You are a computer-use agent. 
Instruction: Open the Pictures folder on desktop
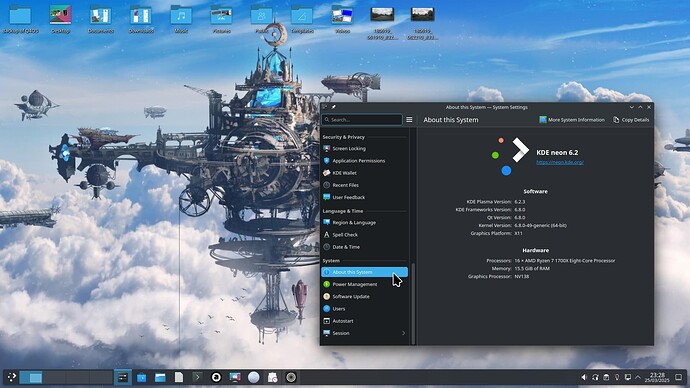pyautogui.click(x=221, y=20)
